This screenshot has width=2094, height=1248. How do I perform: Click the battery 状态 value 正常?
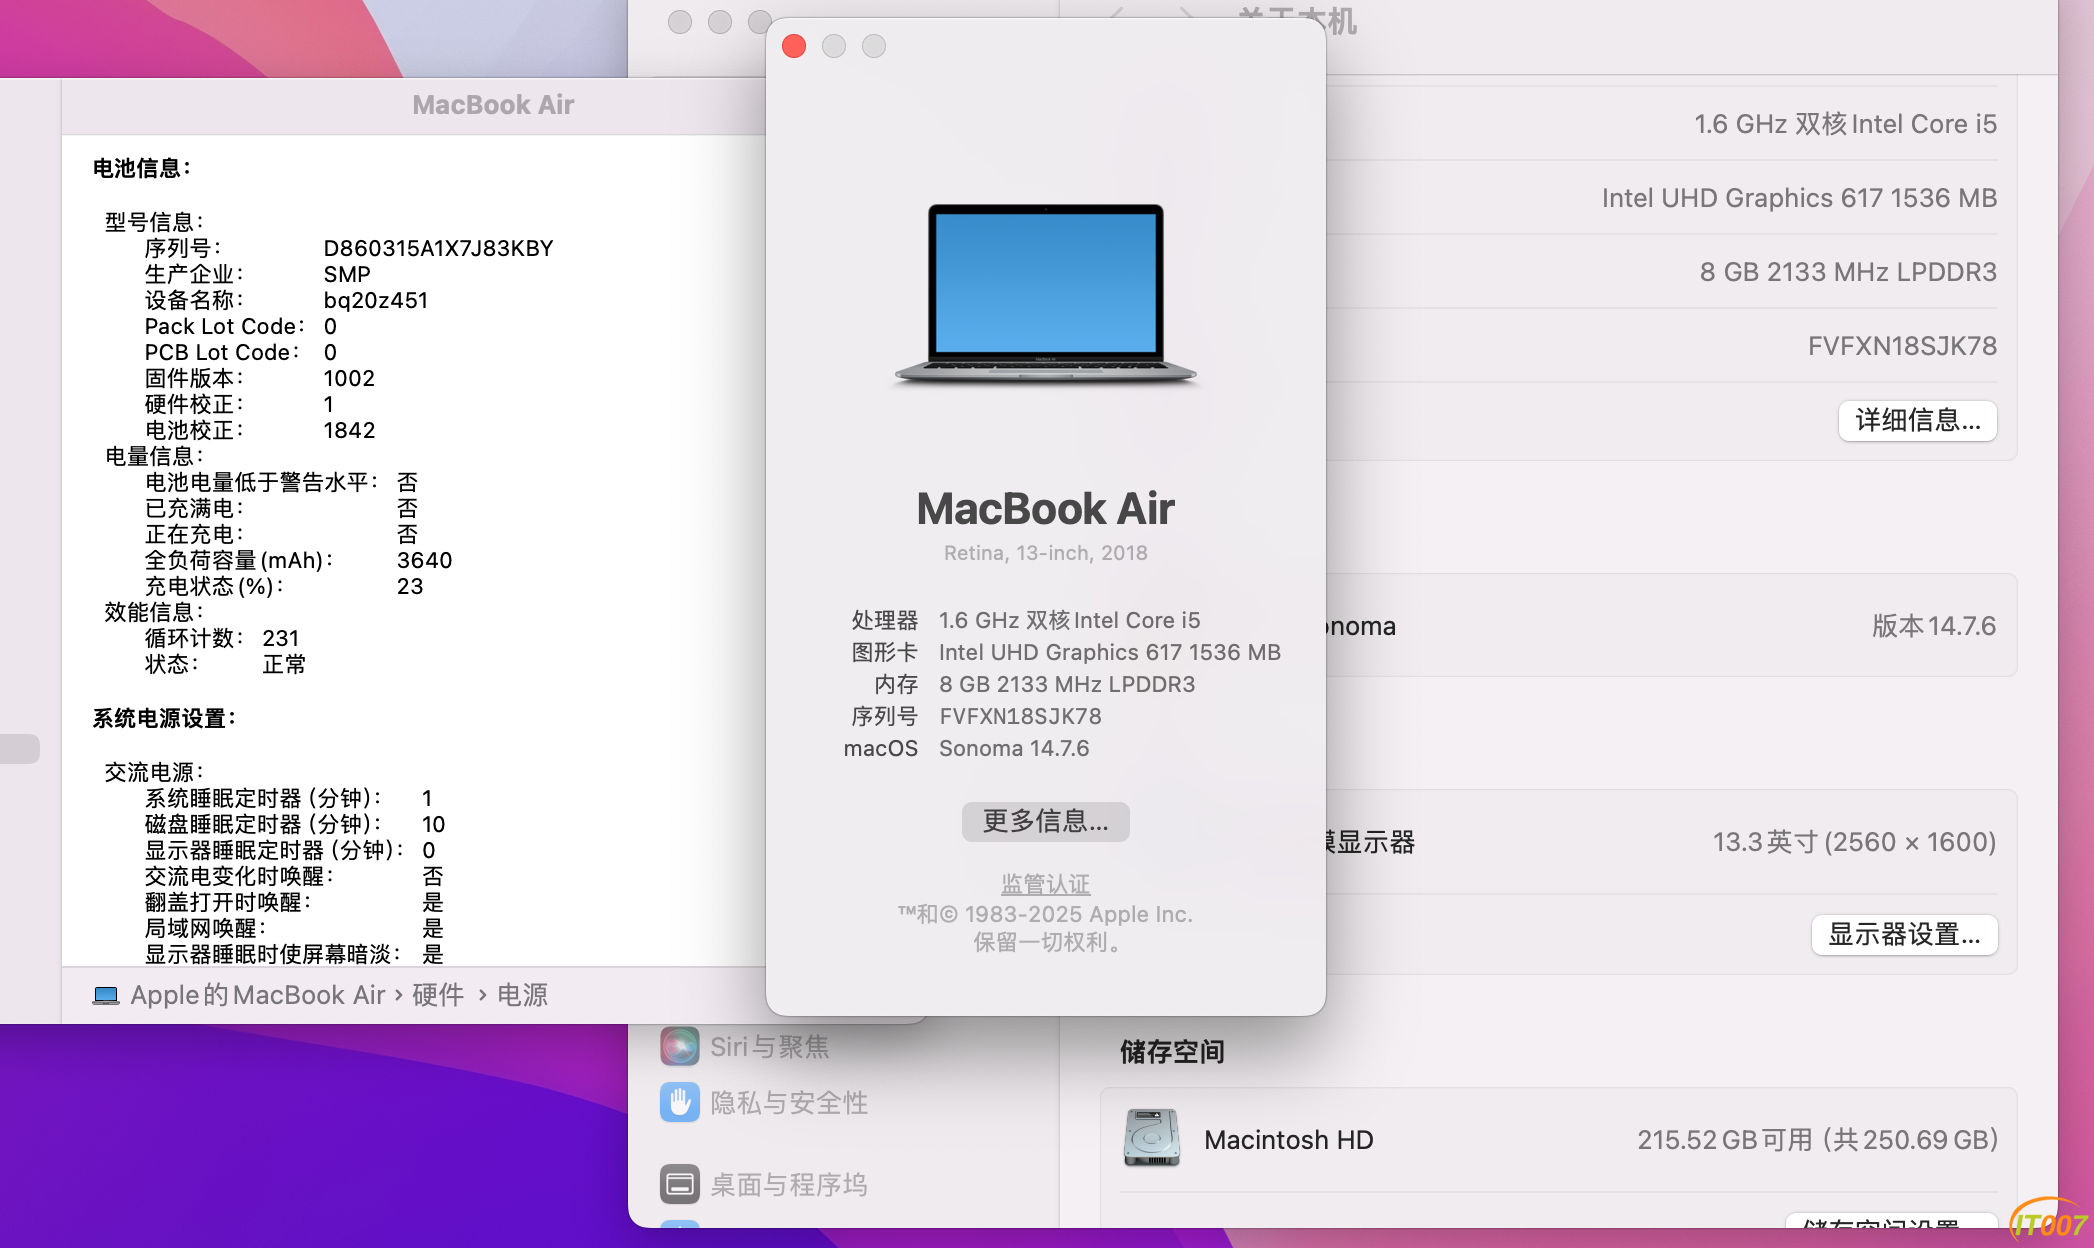[284, 664]
